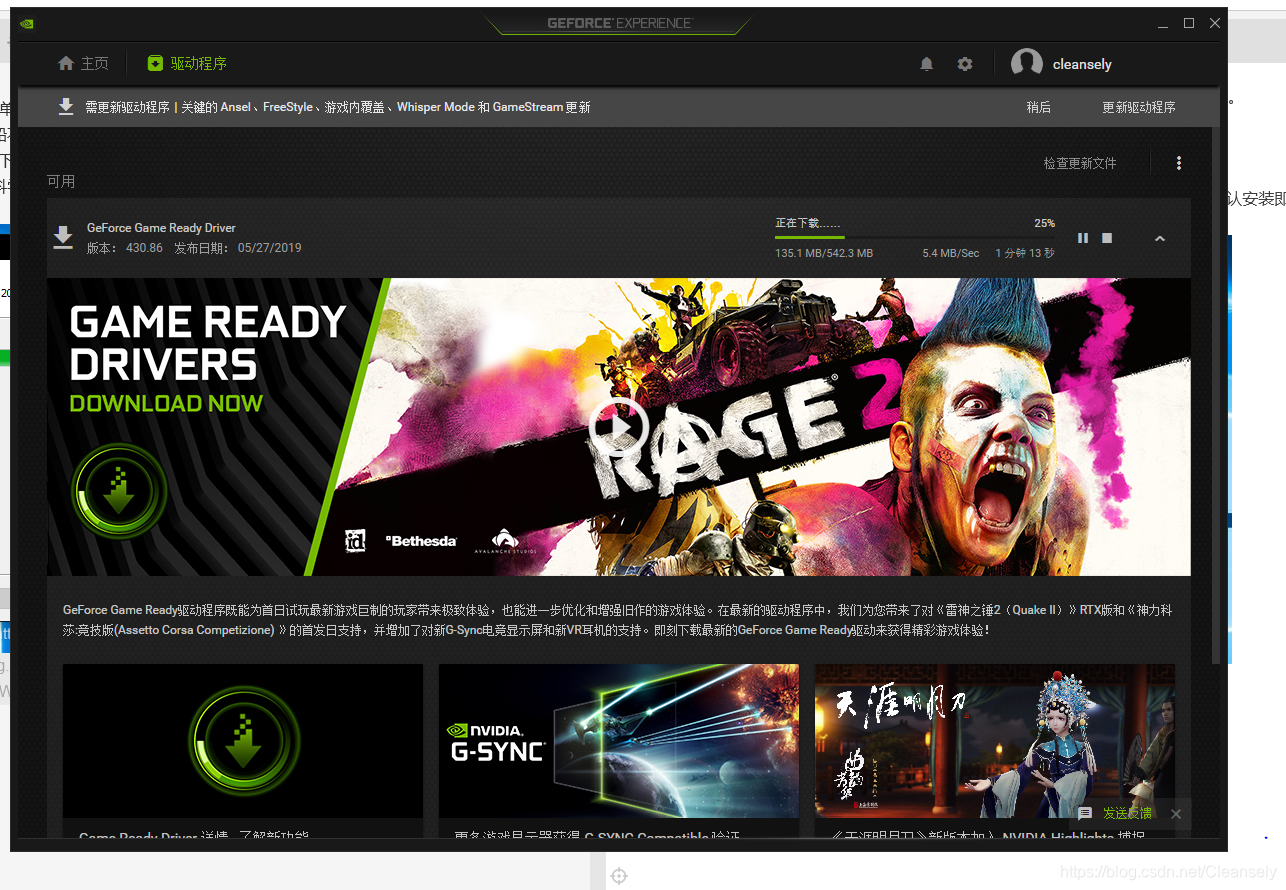Click the green download circle in banner
The image size is (1286, 890).
click(120, 491)
